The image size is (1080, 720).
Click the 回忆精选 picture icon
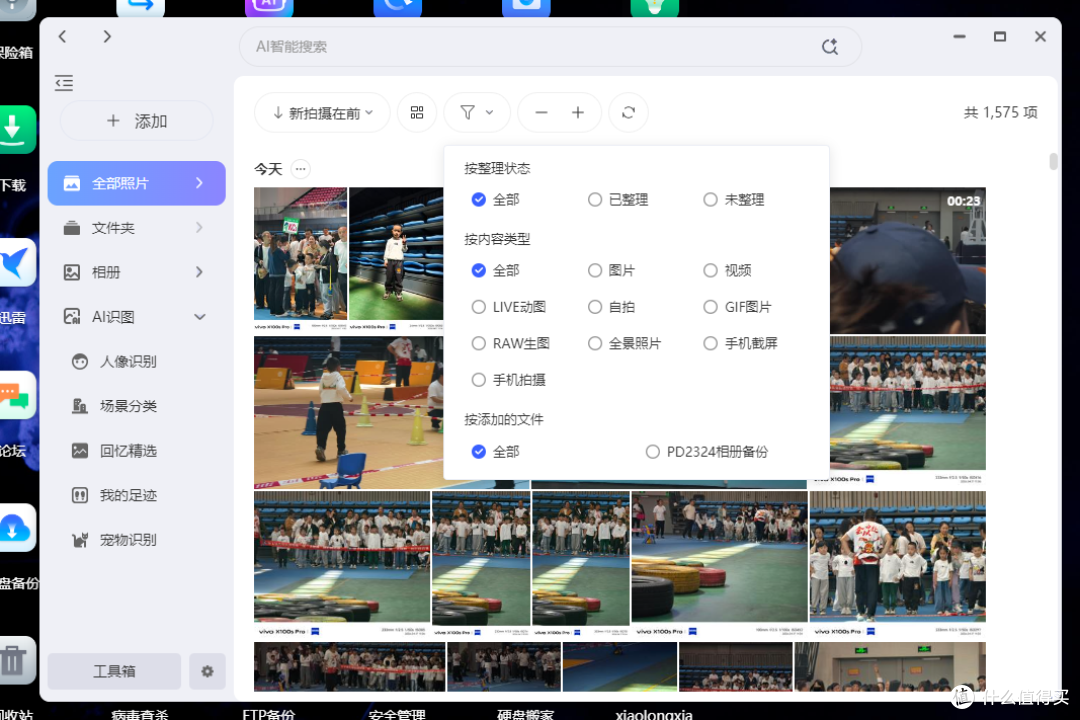point(80,451)
